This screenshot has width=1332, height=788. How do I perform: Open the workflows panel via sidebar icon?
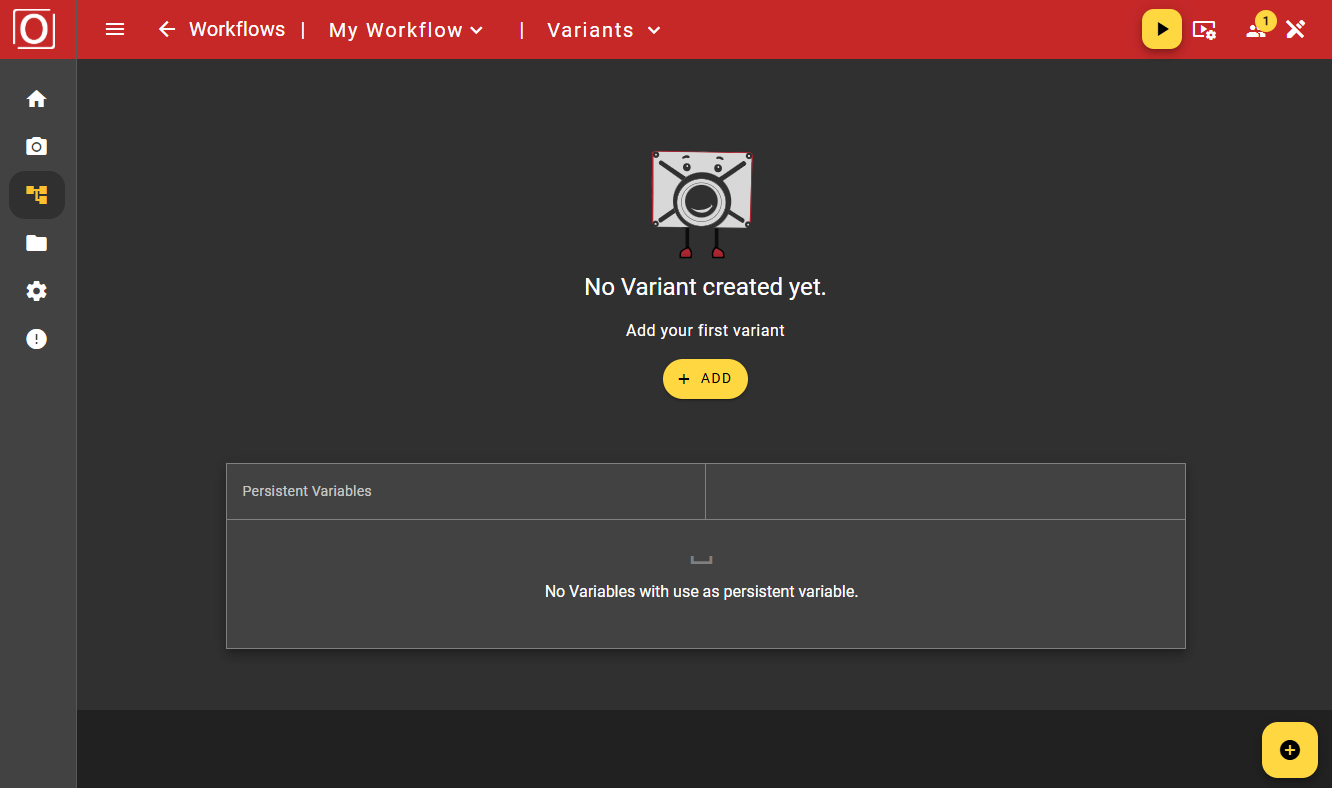click(x=36, y=194)
